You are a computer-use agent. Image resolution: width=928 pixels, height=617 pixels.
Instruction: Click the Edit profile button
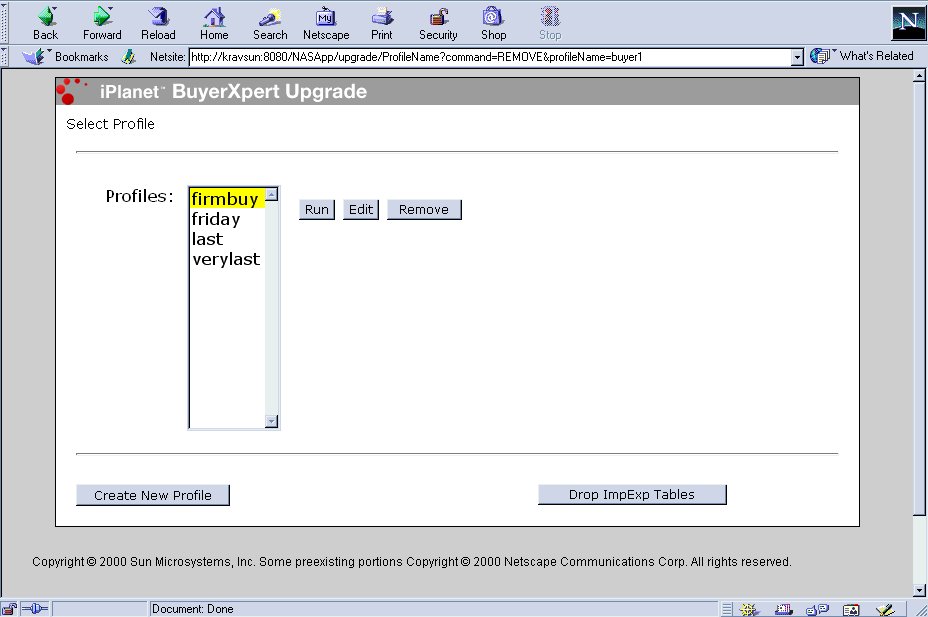(x=361, y=209)
